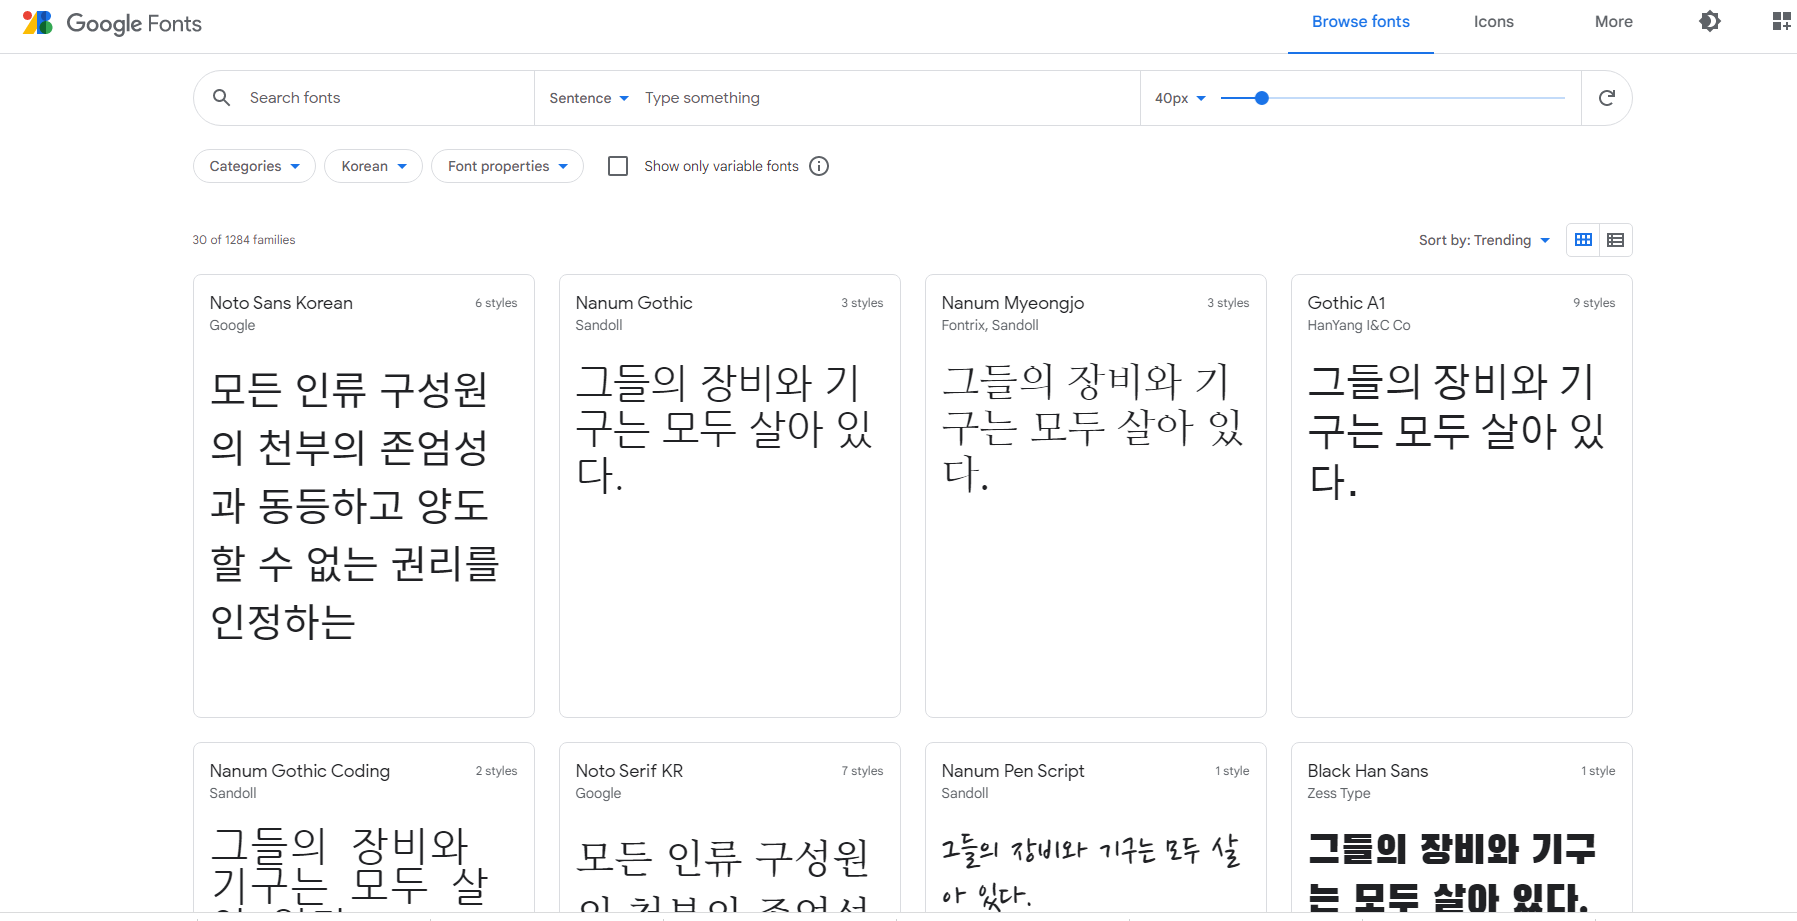
Task: Switch to list view icon
Action: point(1616,240)
